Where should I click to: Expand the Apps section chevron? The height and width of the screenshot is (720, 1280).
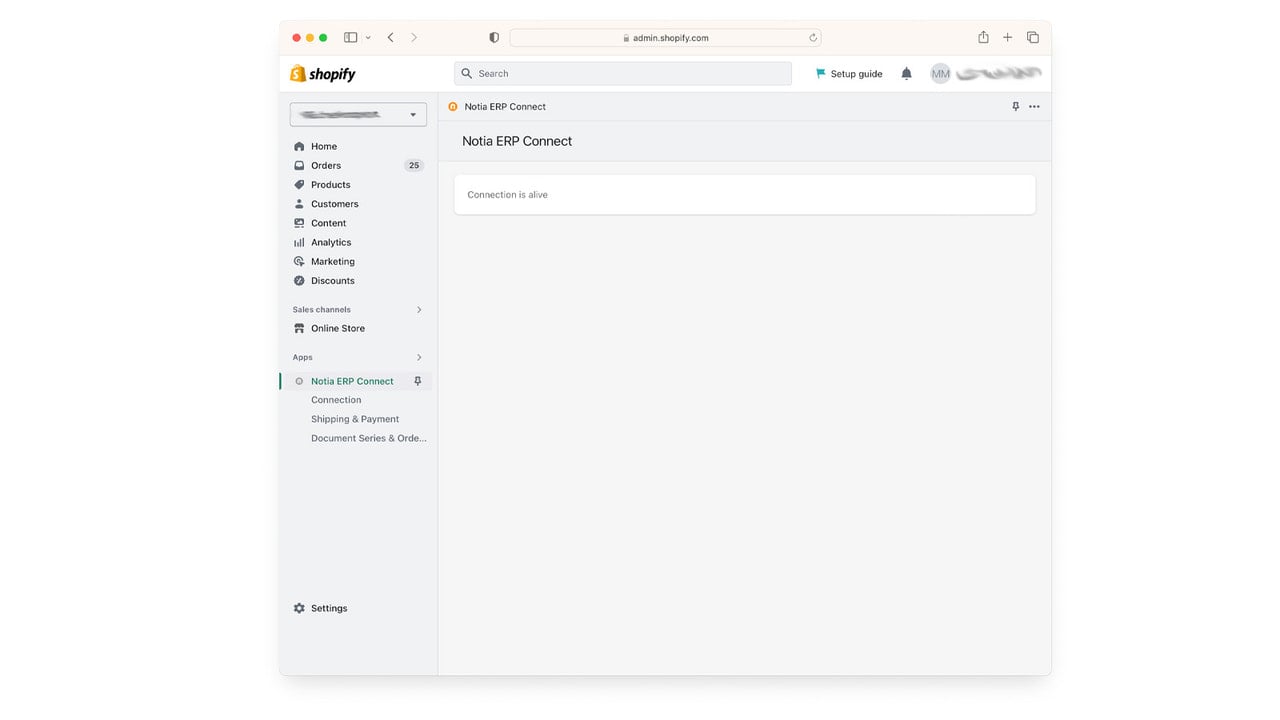tap(419, 357)
